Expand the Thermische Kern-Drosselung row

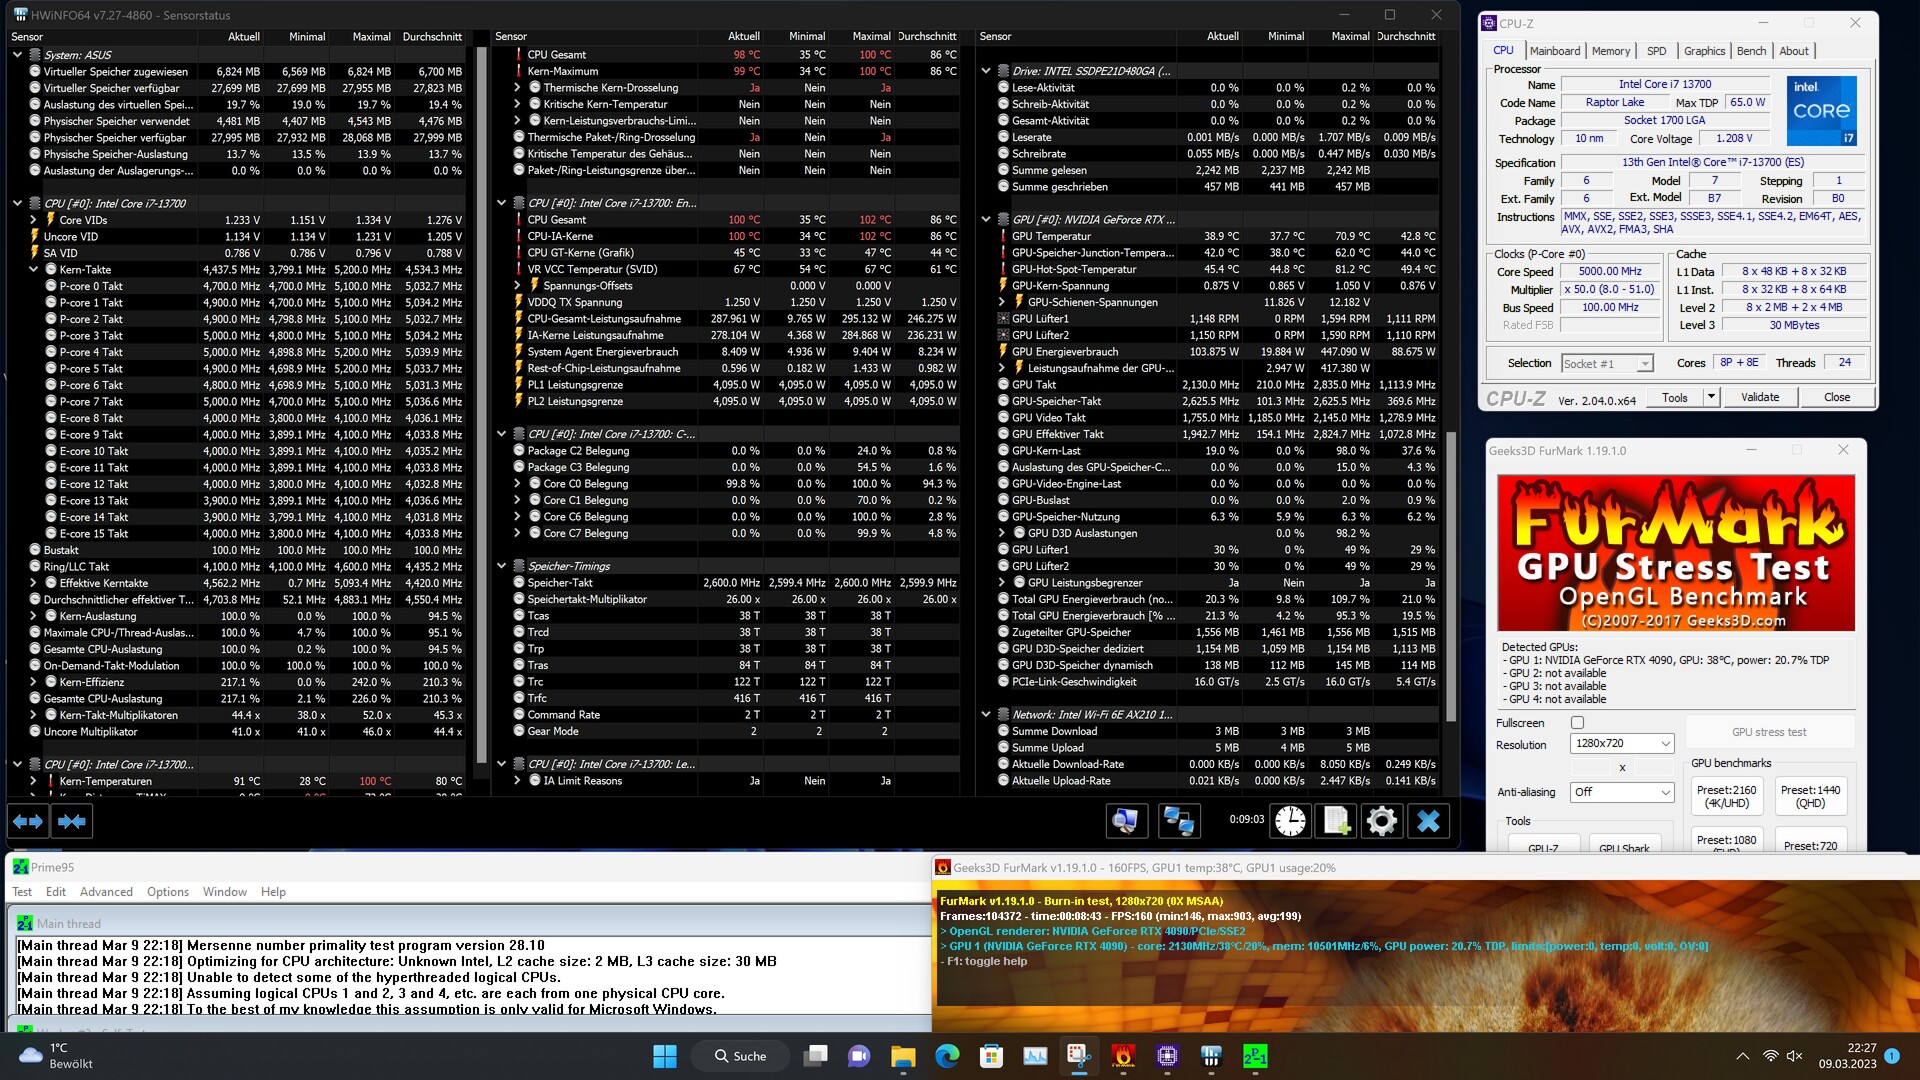click(517, 88)
